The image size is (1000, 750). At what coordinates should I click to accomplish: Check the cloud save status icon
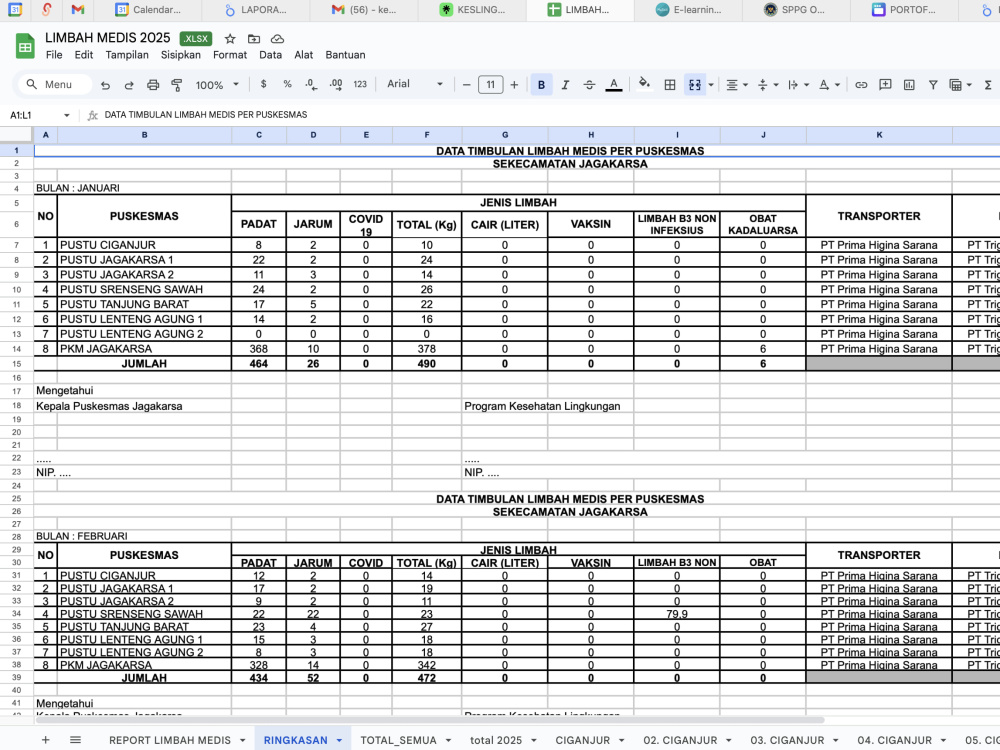coord(277,39)
